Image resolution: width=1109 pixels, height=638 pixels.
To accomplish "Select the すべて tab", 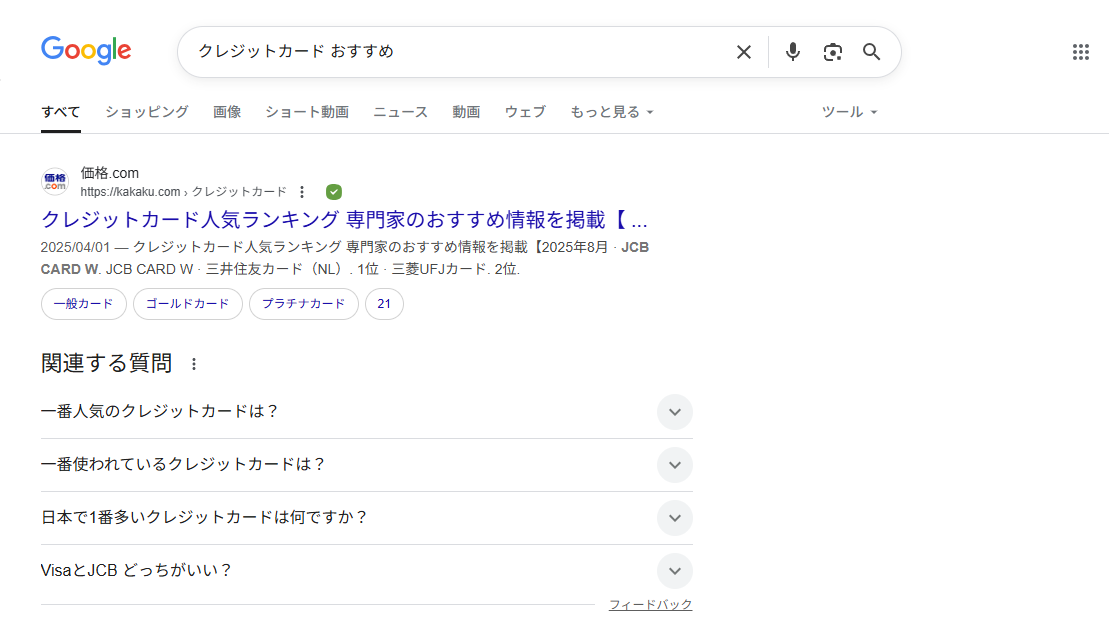I will tap(61, 112).
